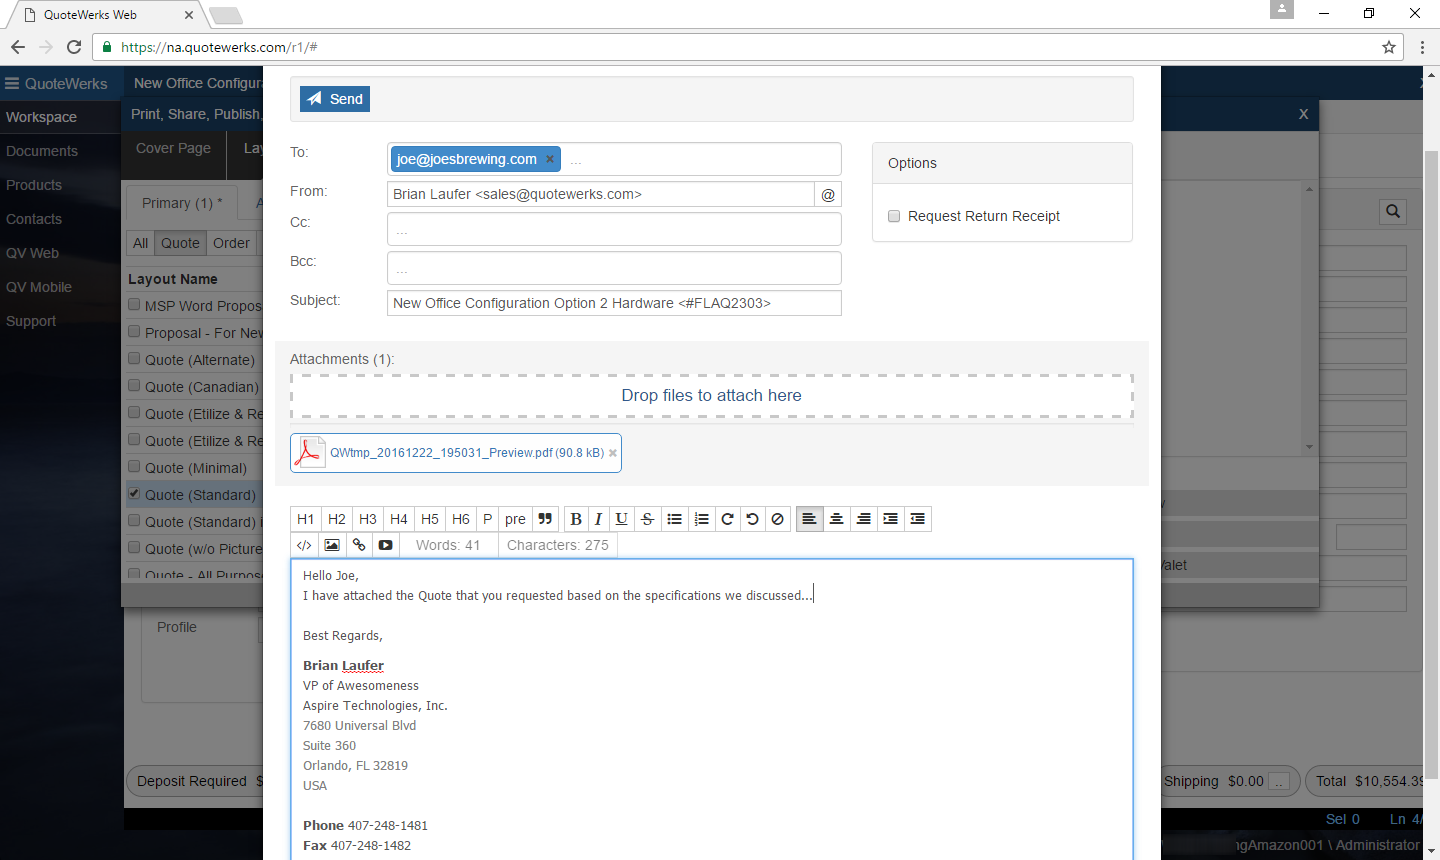Screen dimensions: 1440x860
Task: Apply preformatted text style
Action: tap(515, 519)
